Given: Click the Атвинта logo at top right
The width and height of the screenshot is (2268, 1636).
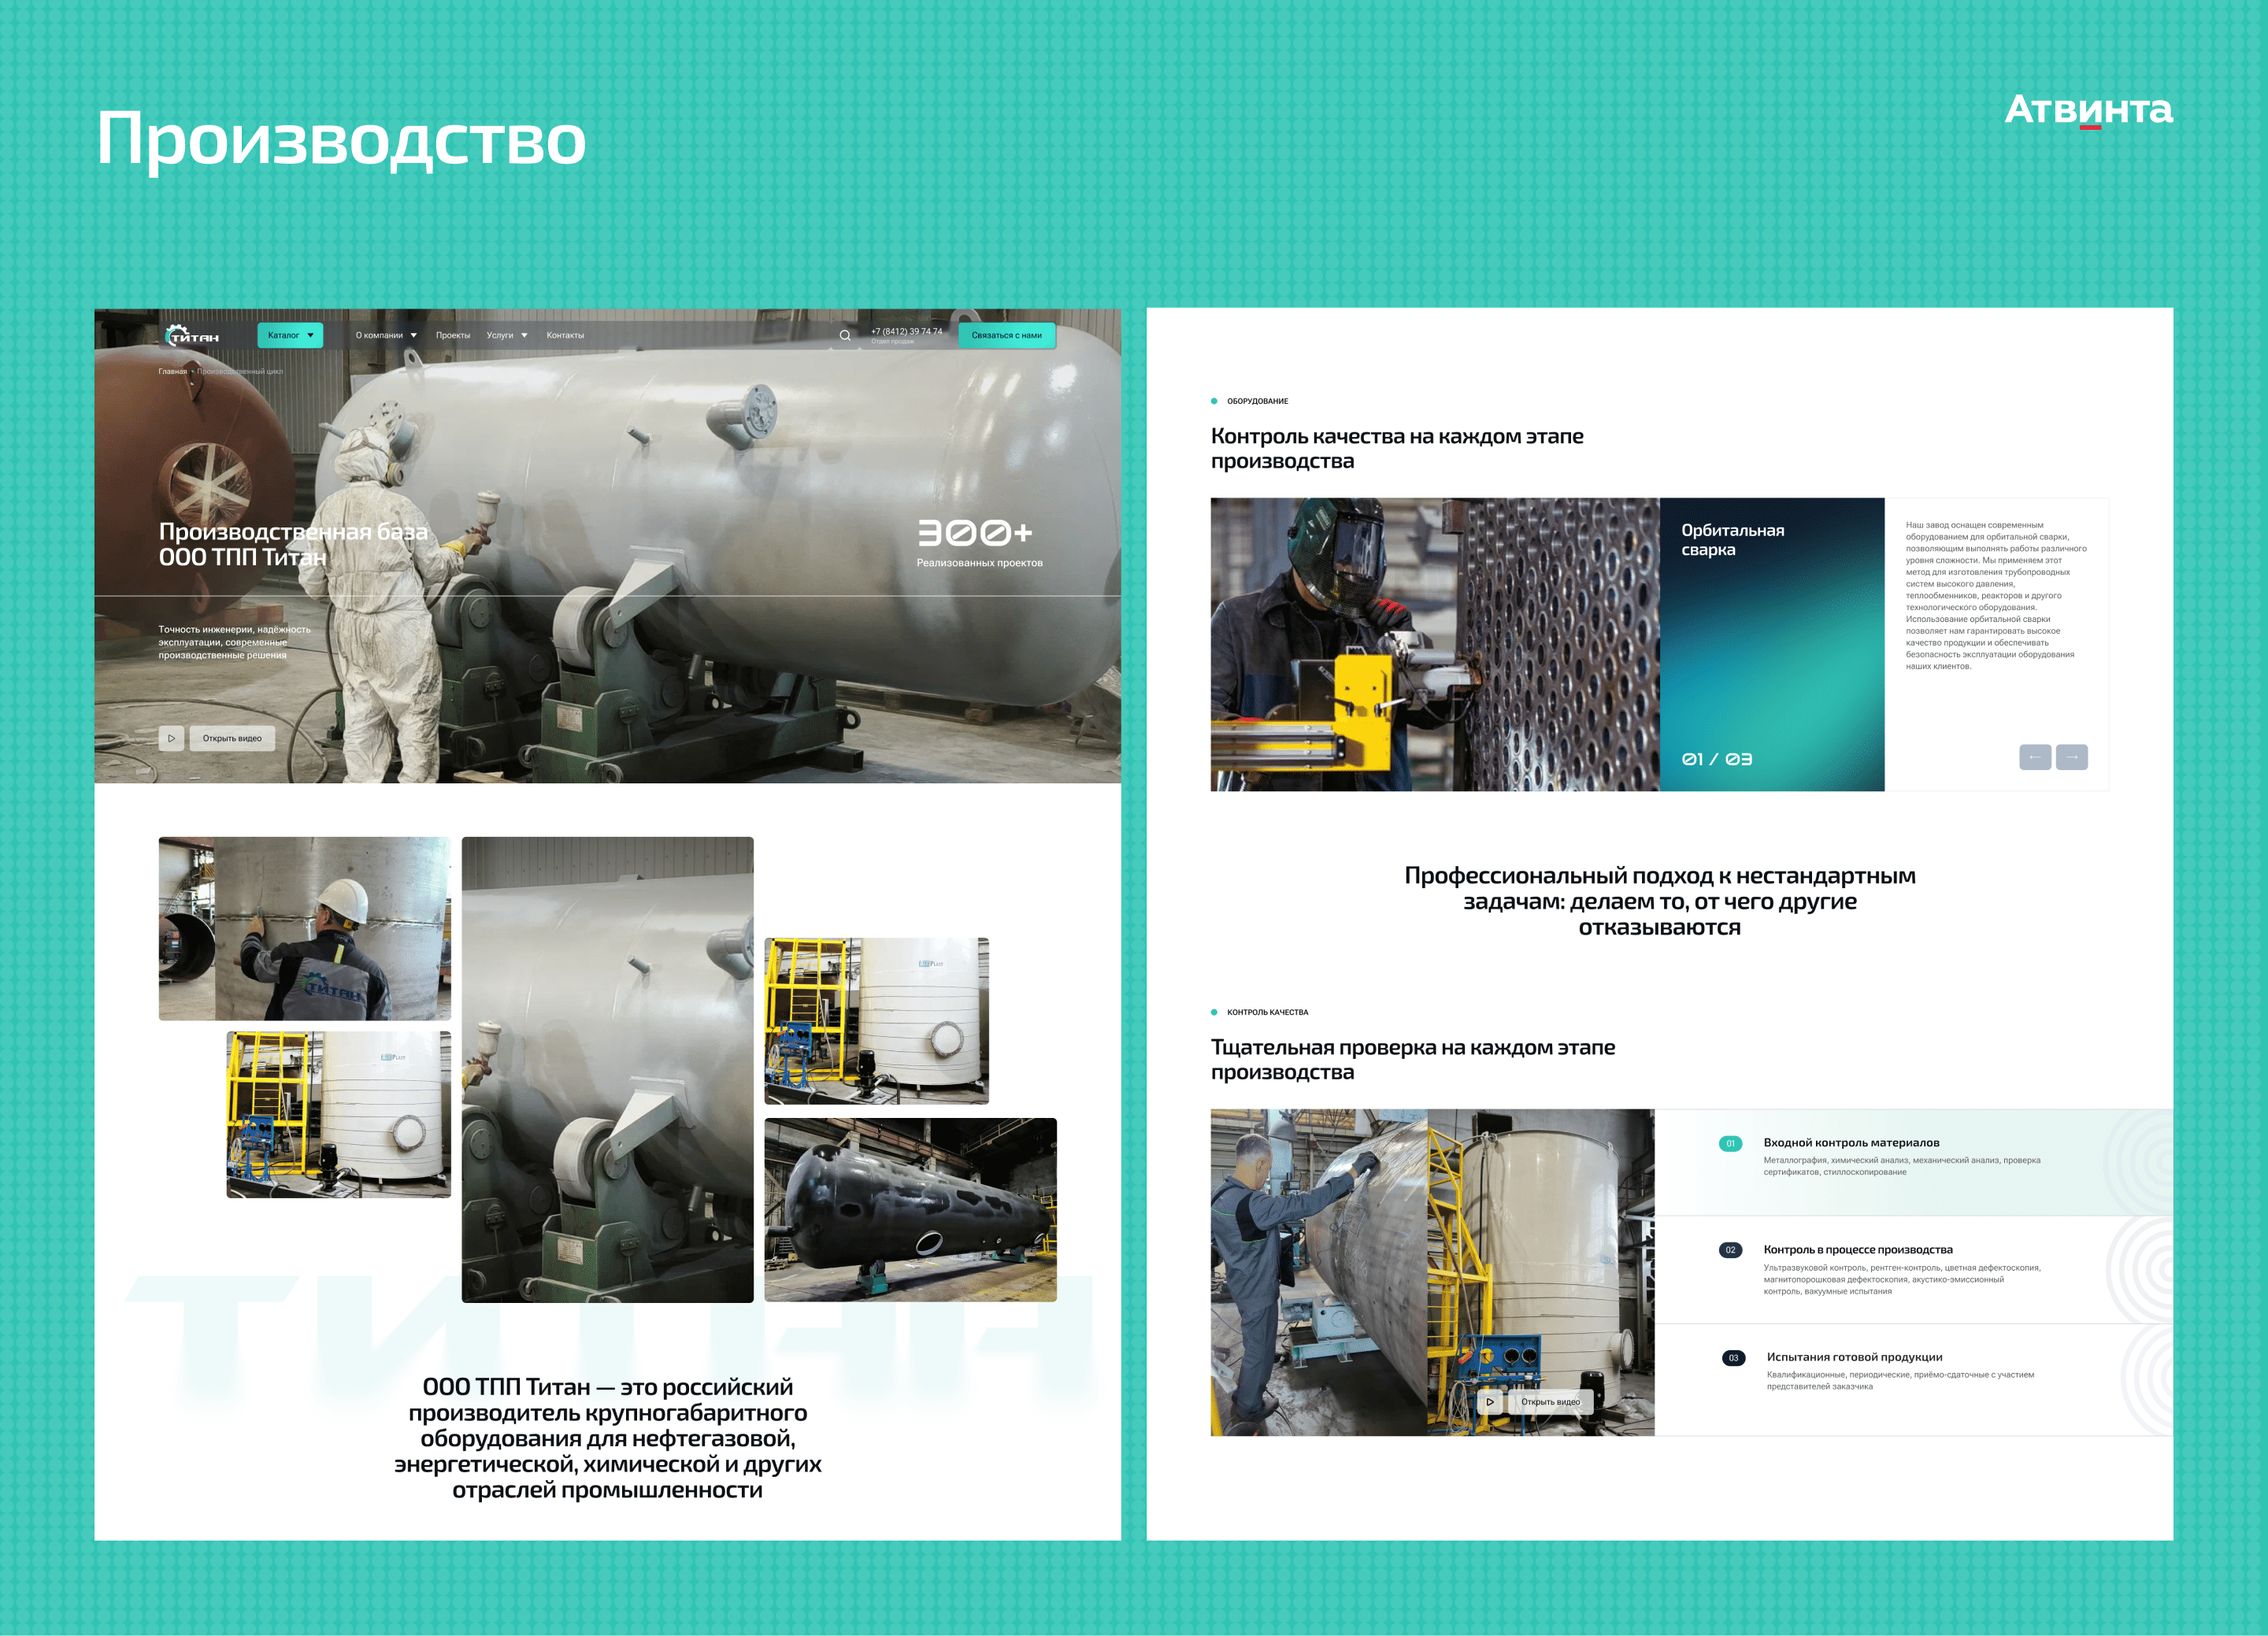Looking at the screenshot, I should point(2088,110).
